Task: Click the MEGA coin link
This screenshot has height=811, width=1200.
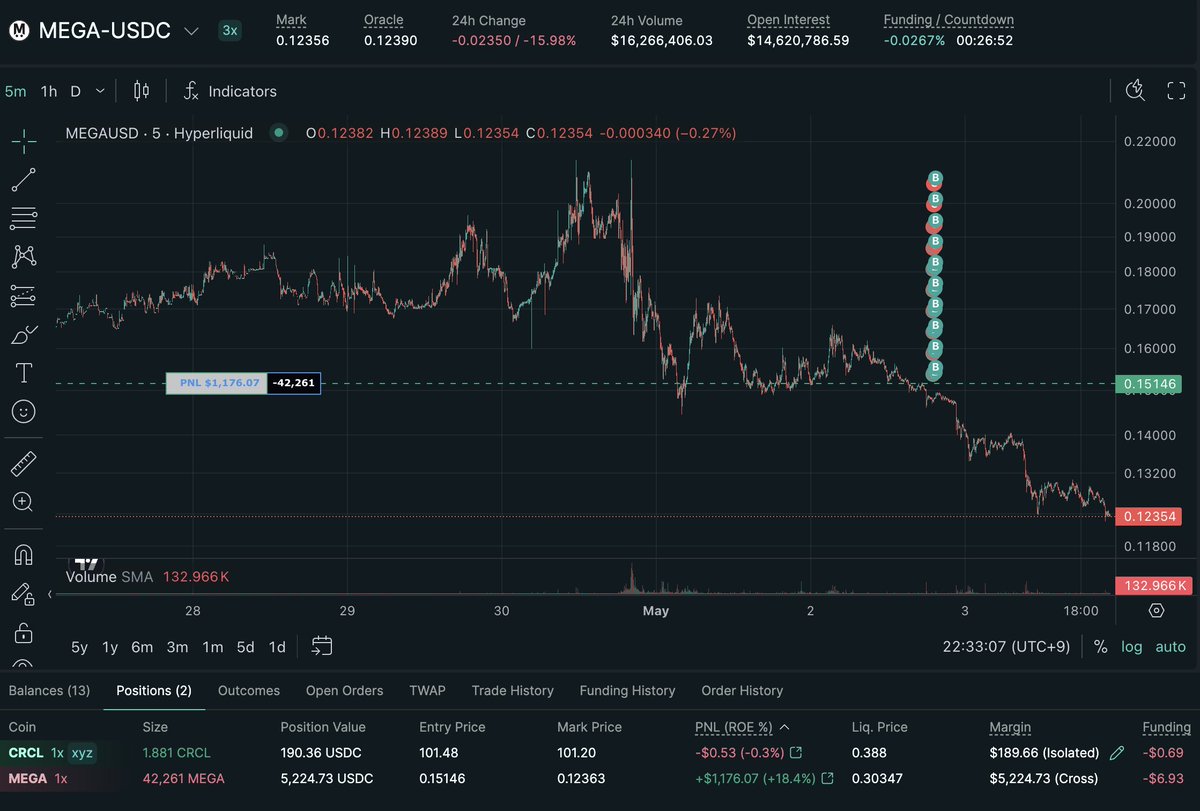Action: (x=28, y=778)
